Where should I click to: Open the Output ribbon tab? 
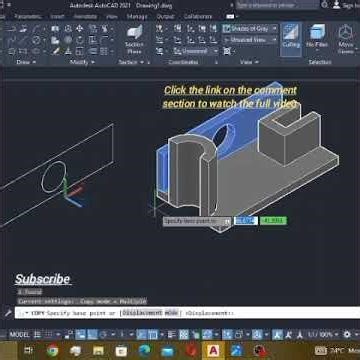pyautogui.click(x=165, y=17)
